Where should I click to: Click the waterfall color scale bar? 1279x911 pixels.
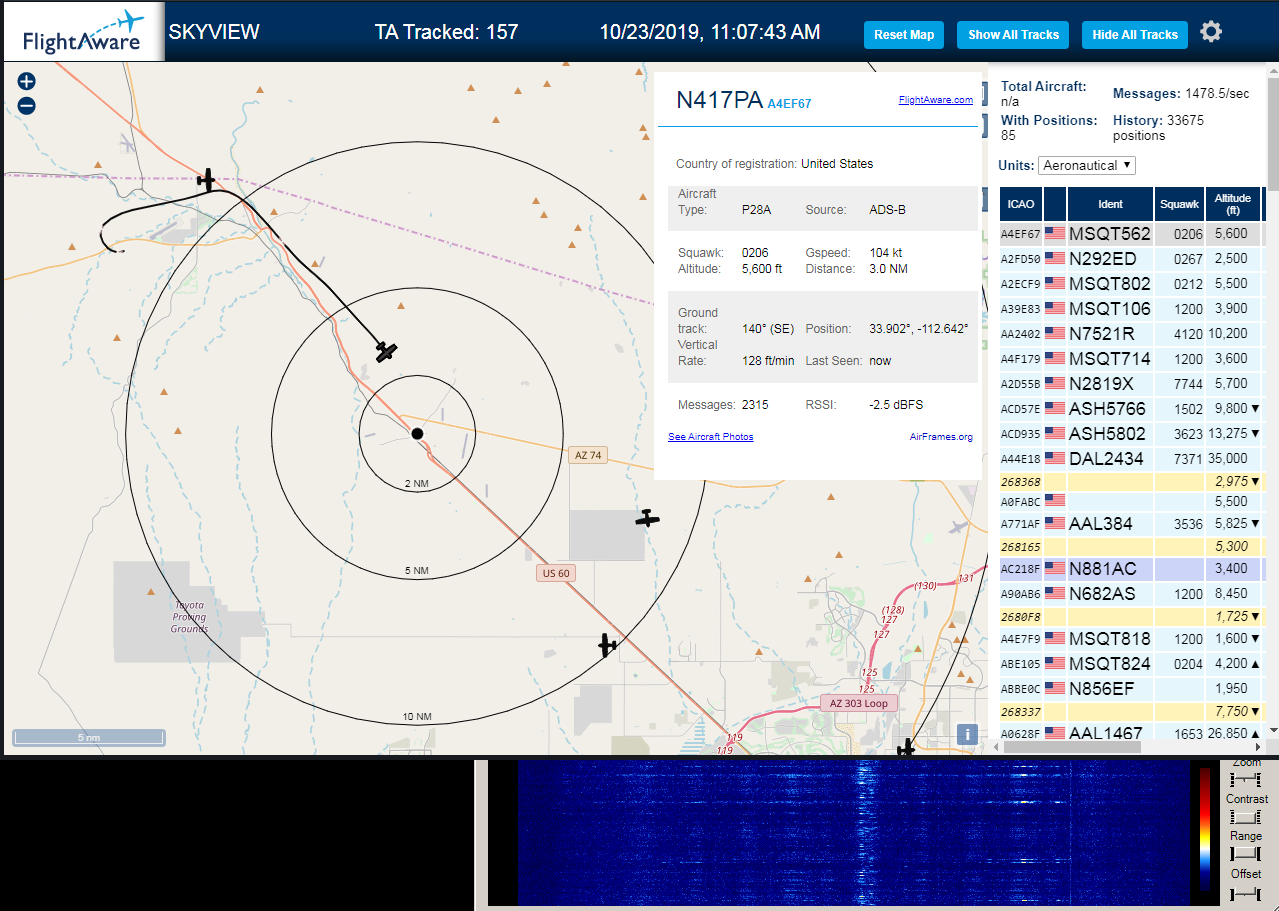pos(1204,828)
